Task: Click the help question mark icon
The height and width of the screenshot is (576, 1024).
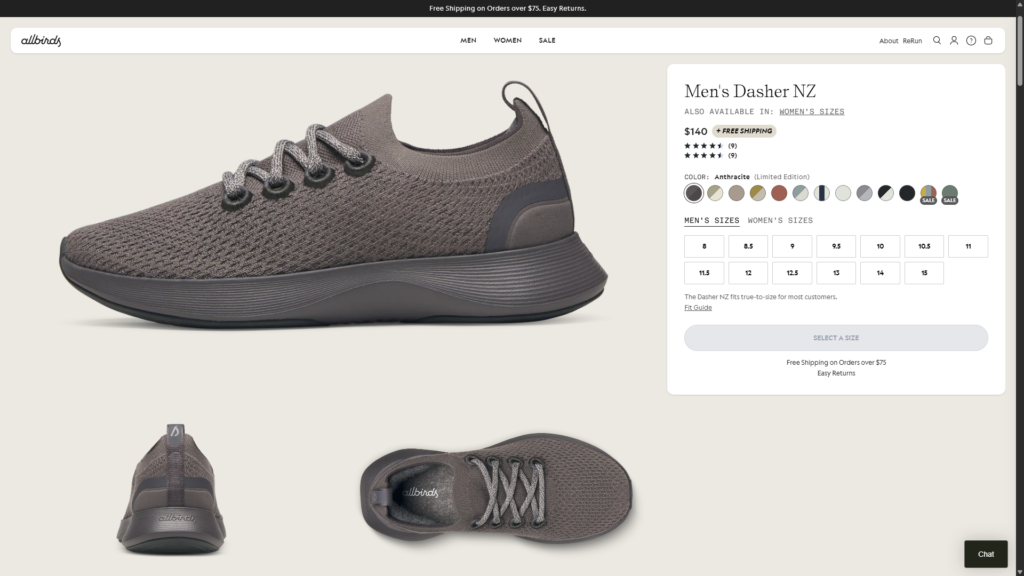Action: coord(971,41)
